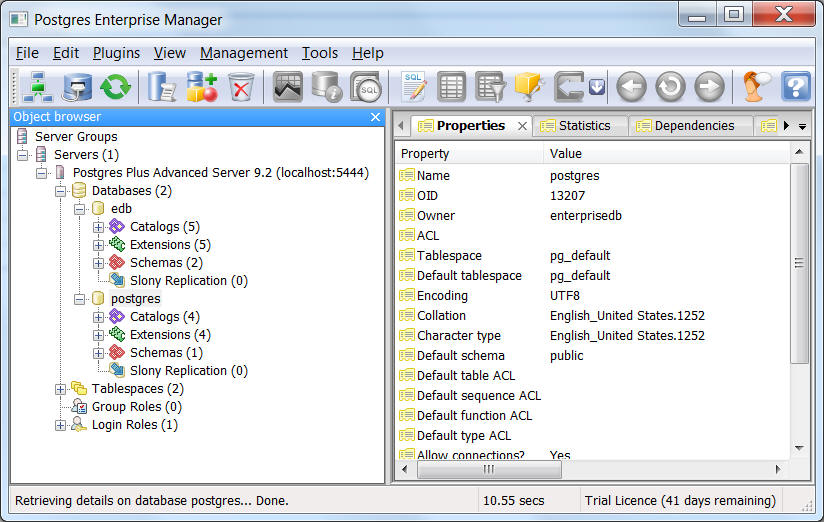The image size is (824, 522).
Task: Open the Dependencies tab
Action: pos(692,126)
